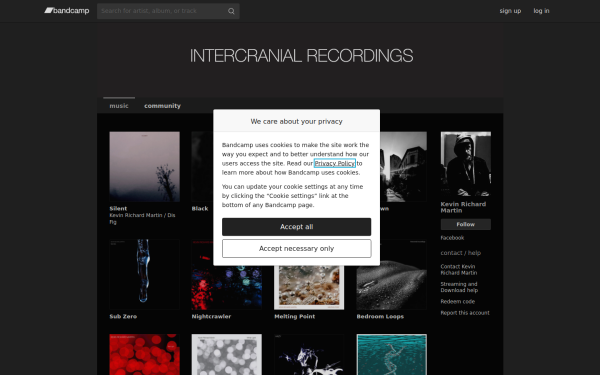600x375 pixels.
Task: Open the sign up link
Action: 510,11
